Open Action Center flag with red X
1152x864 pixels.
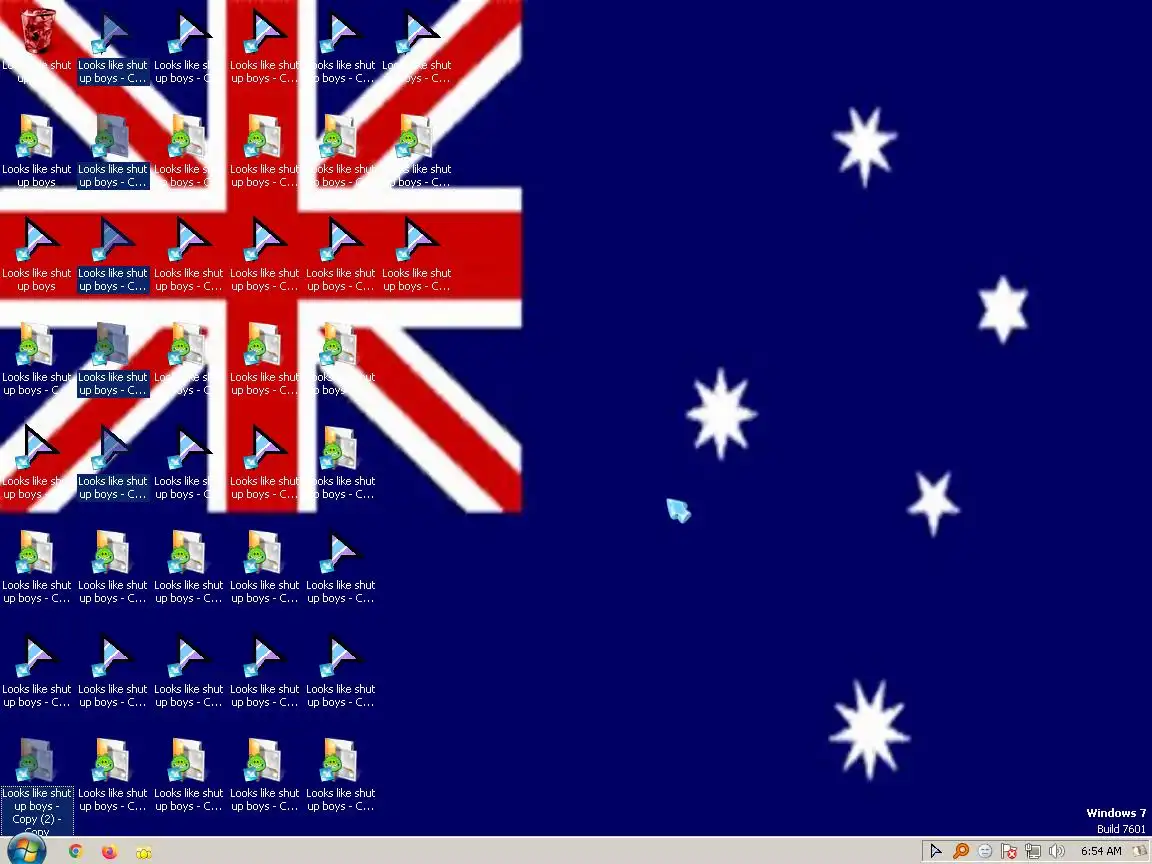coord(1009,852)
